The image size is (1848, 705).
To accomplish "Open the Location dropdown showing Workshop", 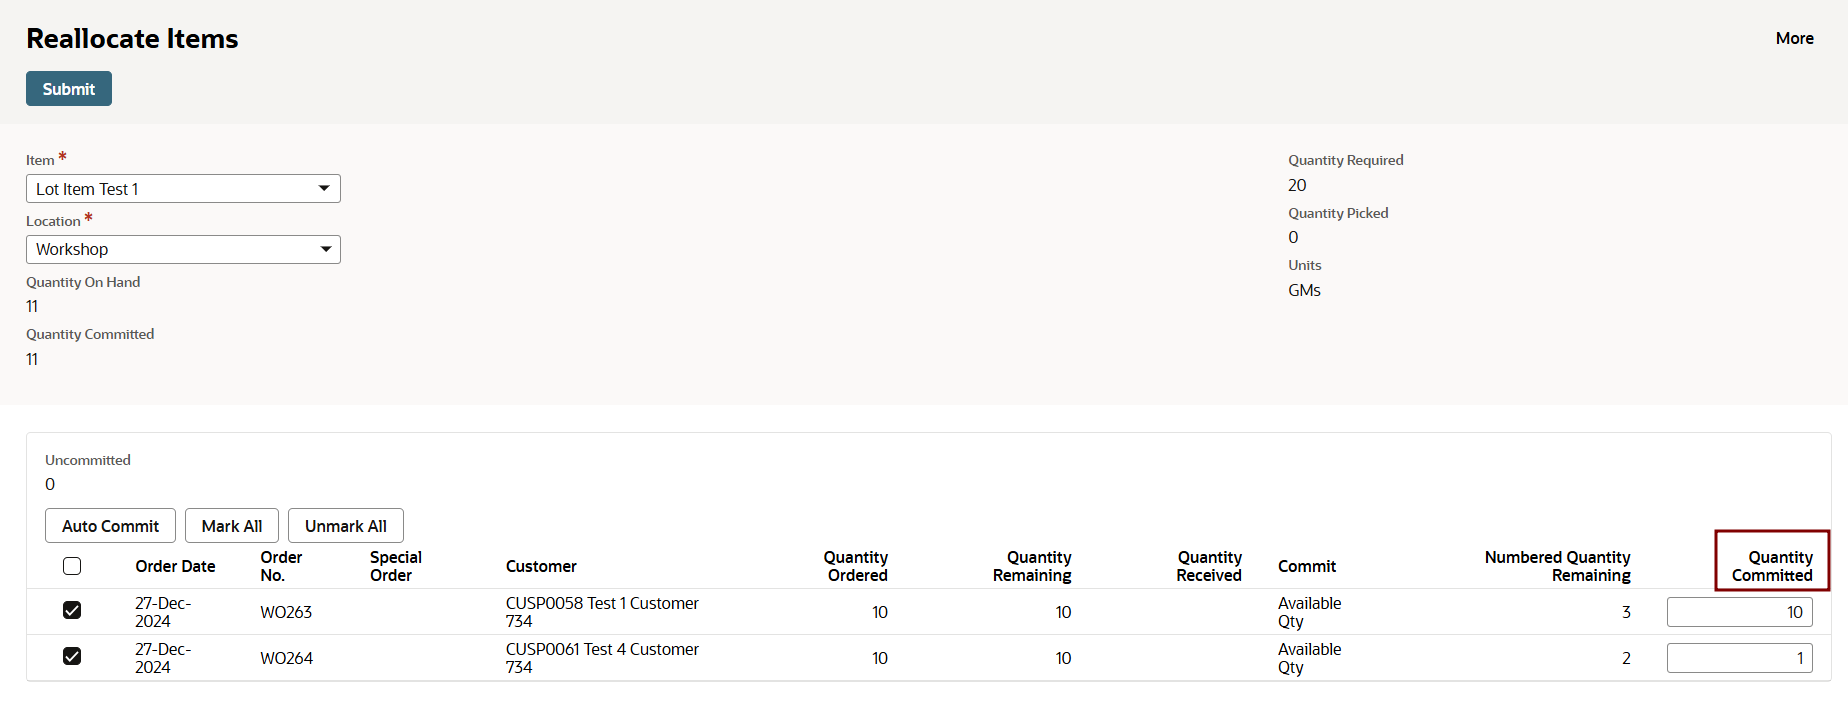I will pyautogui.click(x=183, y=250).
